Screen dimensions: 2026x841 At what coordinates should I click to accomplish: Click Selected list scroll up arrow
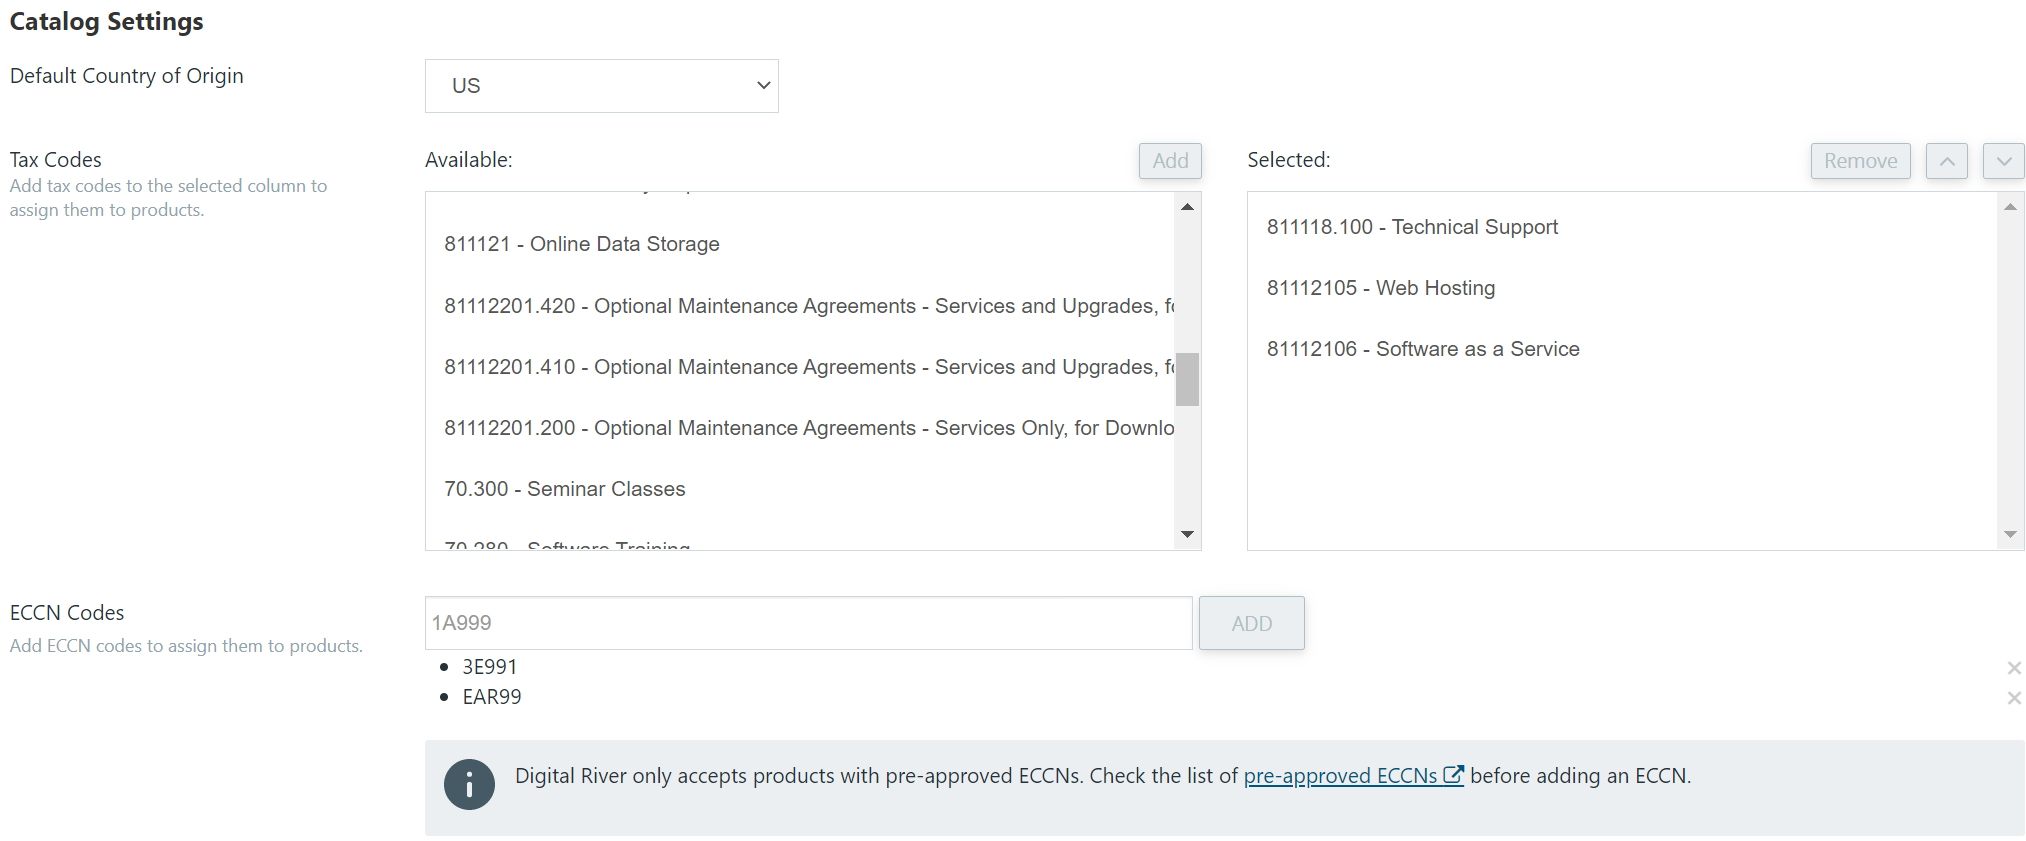(x=2010, y=206)
